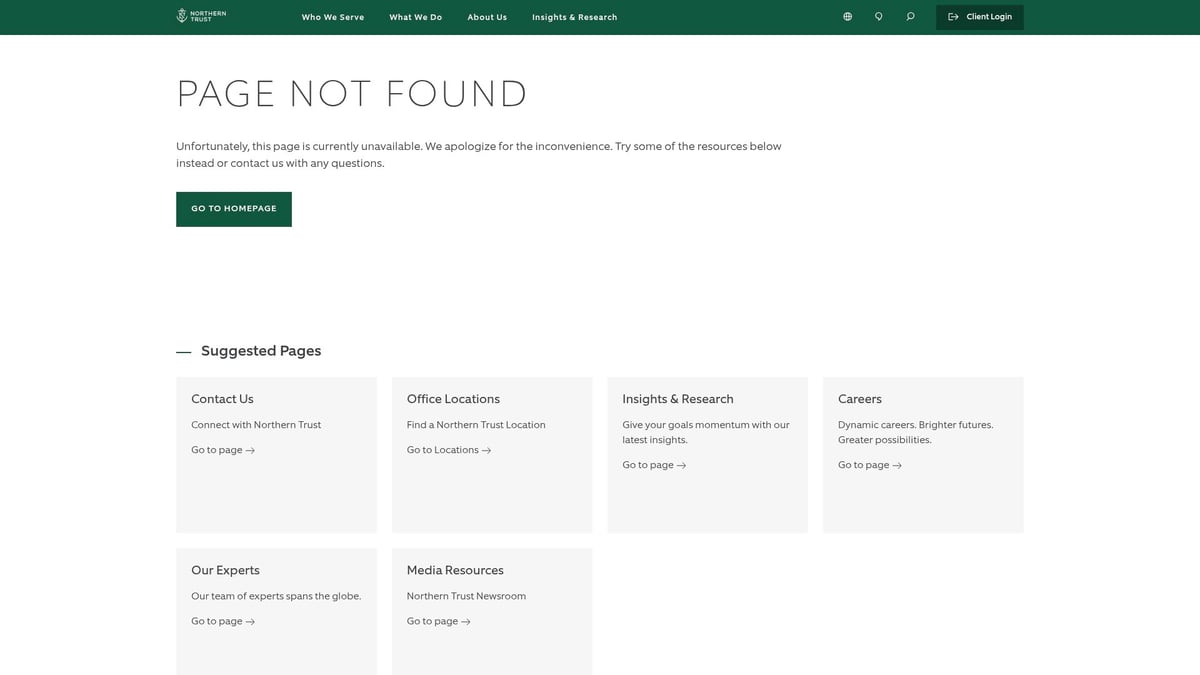The image size is (1200, 675).
Task: Click the 'Connect with Northern Trust' text
Action: [x=256, y=425]
